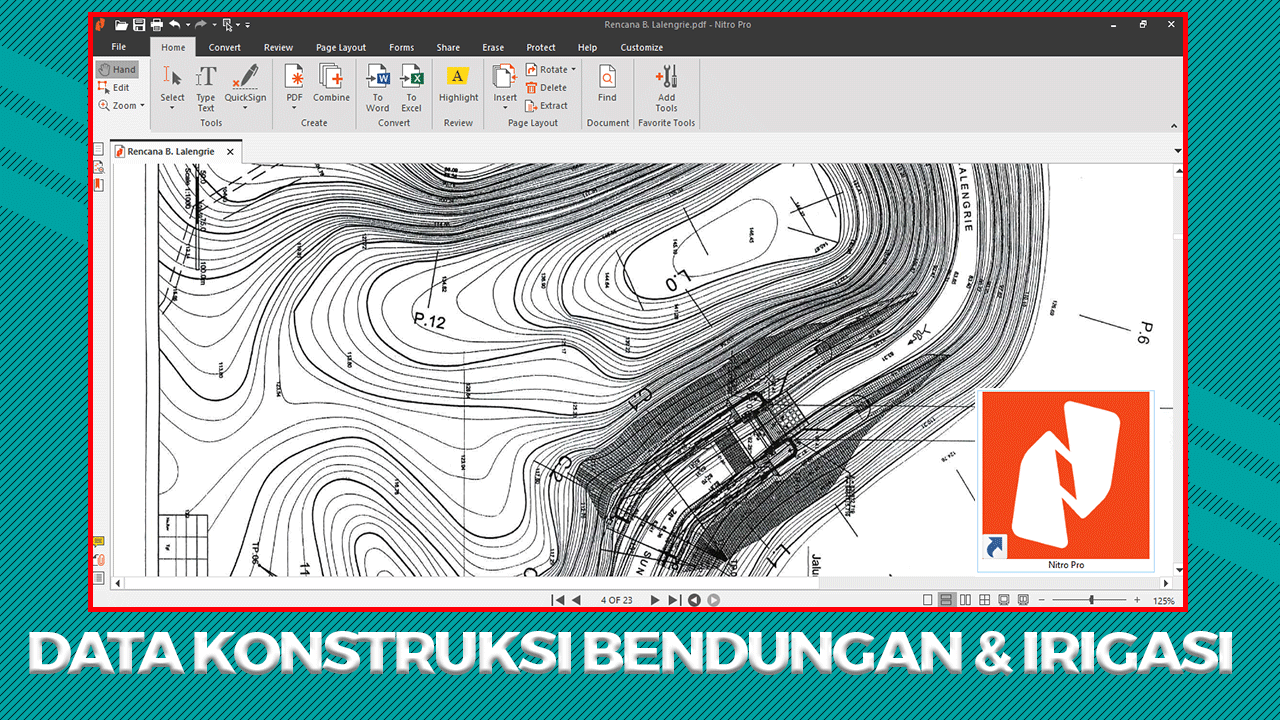
Task: Pick the Type Text tool
Action: (x=206, y=88)
